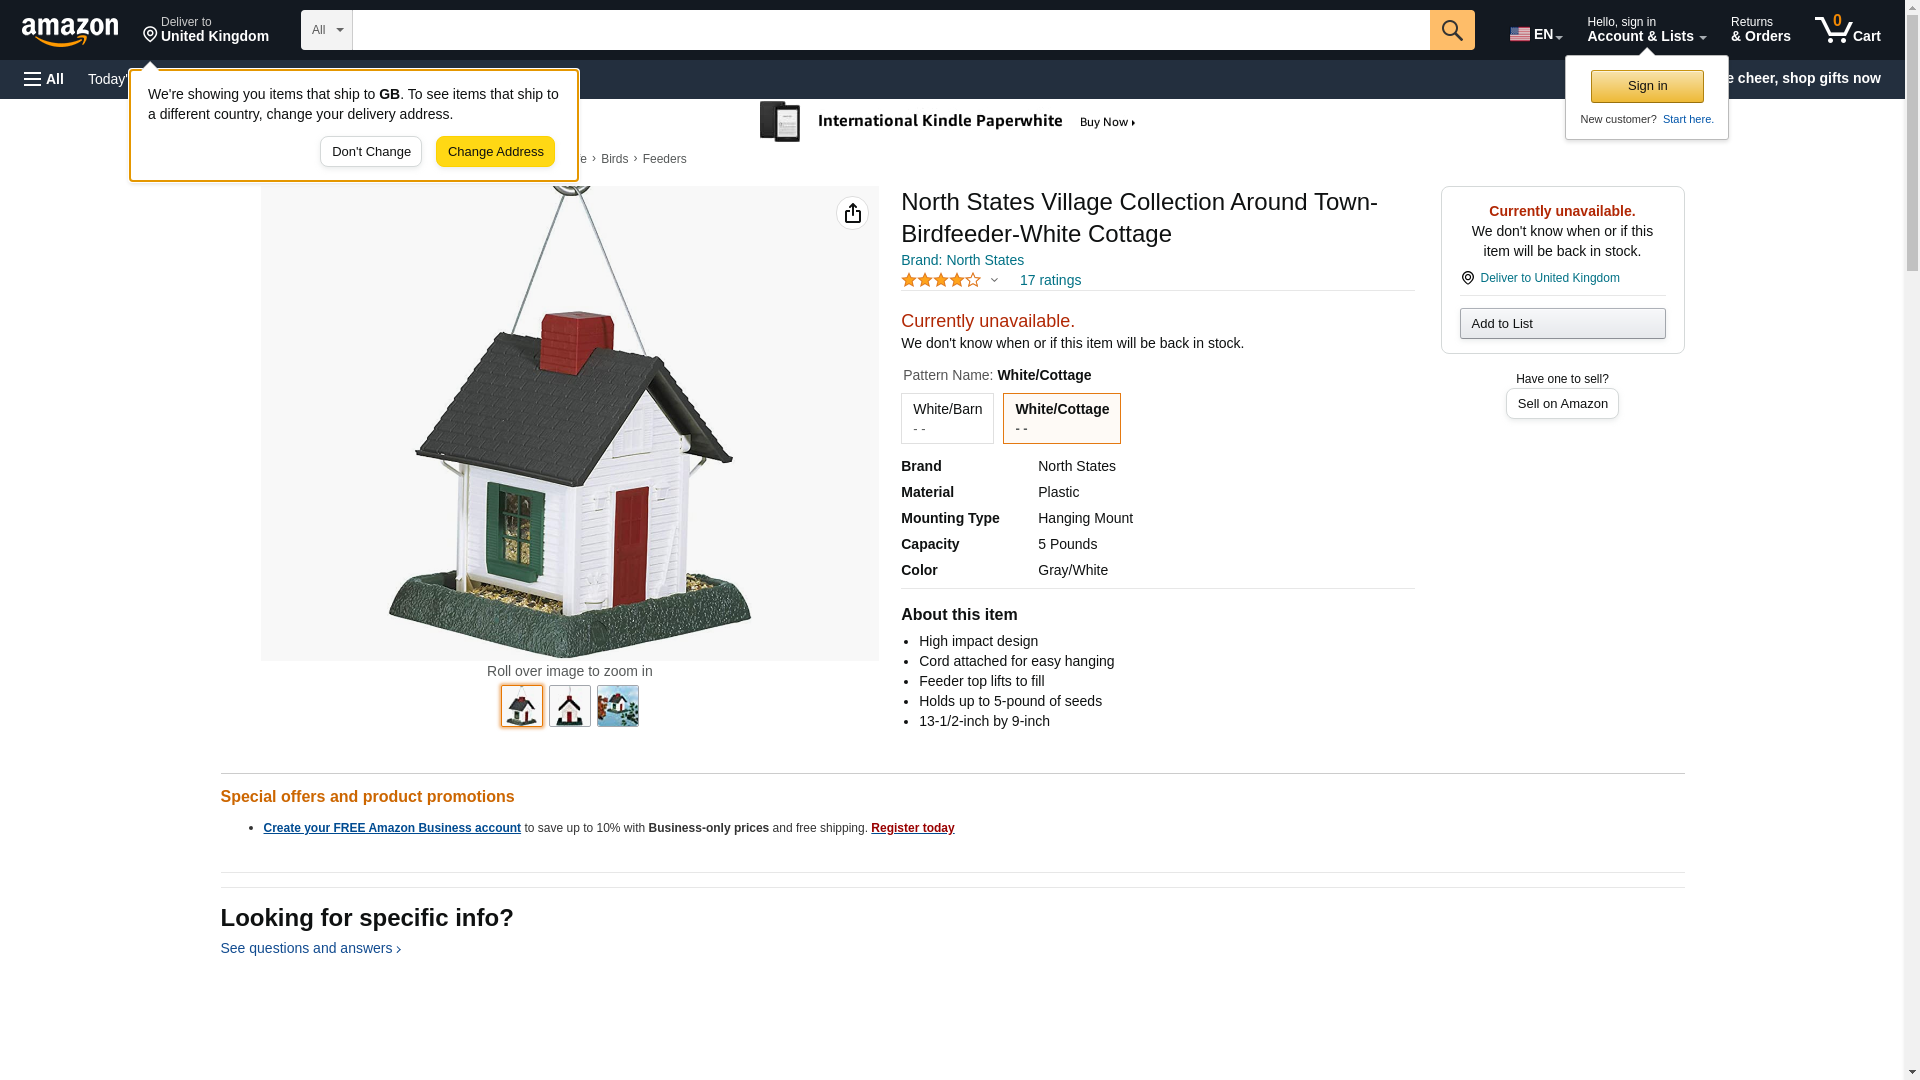Click the Change Address button
The width and height of the screenshot is (1920, 1080).
[495, 152]
